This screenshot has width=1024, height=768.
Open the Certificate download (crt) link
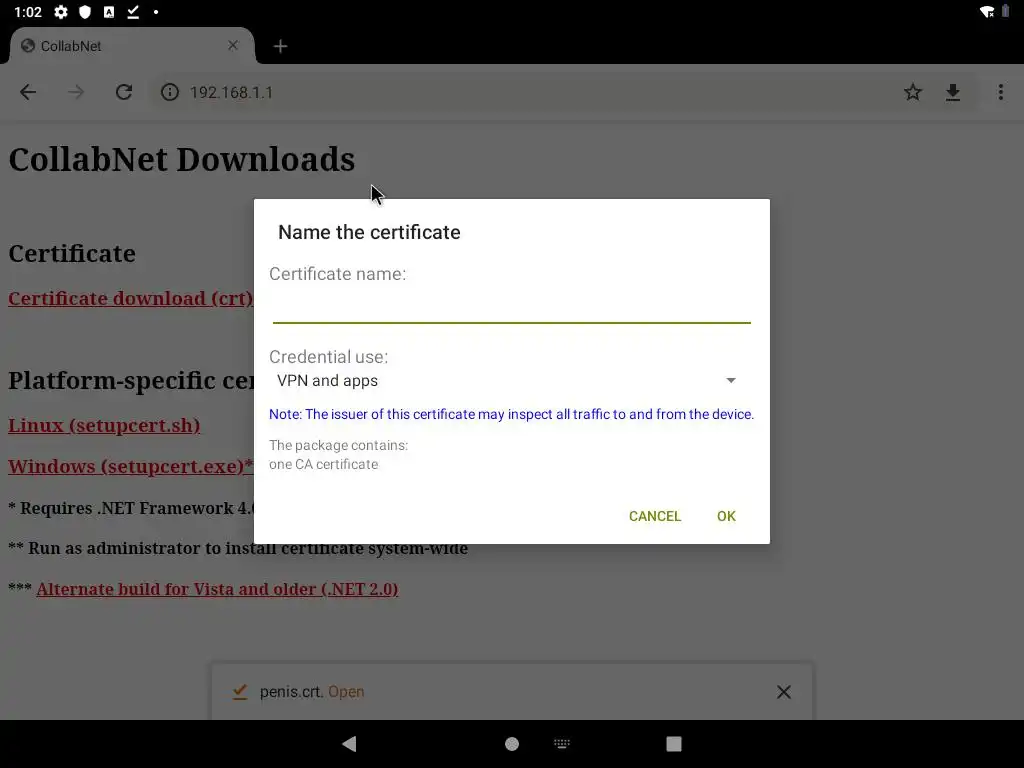click(131, 298)
